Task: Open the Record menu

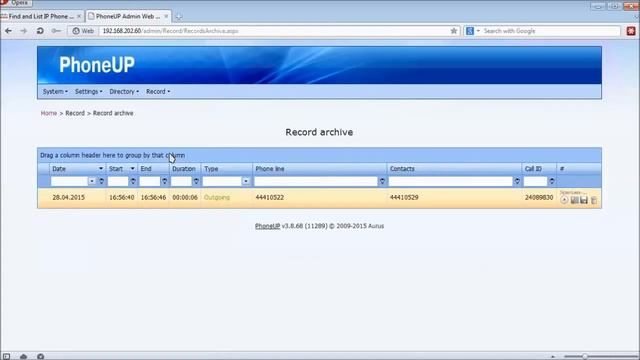Action: [158, 91]
